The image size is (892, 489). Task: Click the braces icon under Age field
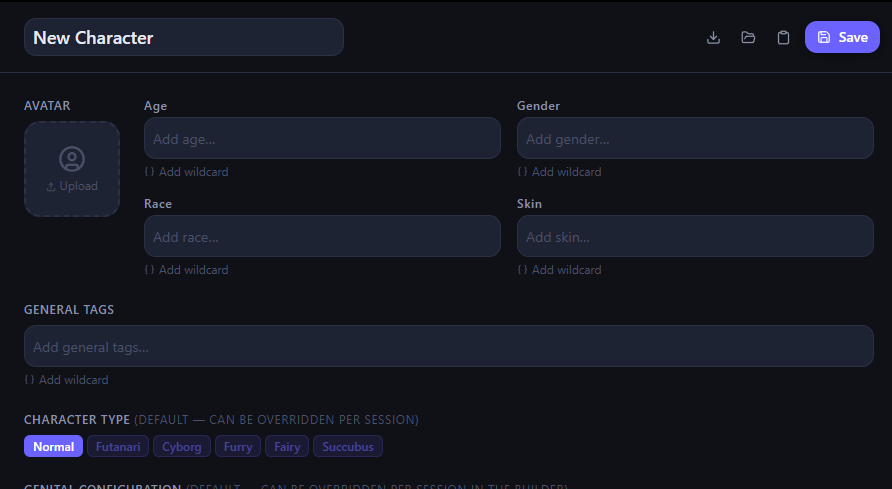[149, 172]
